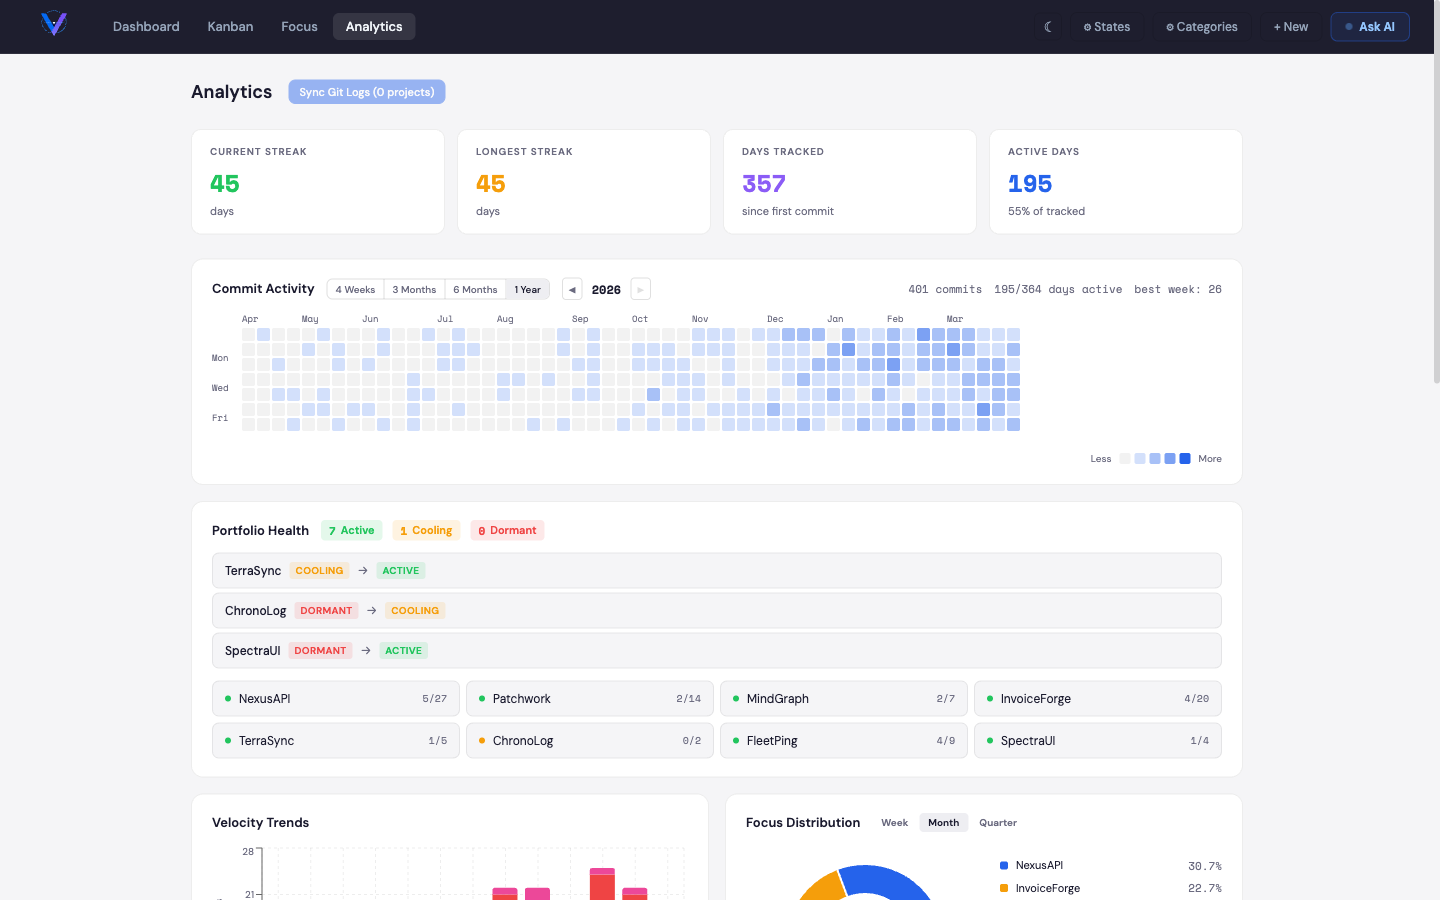Image resolution: width=1440 pixels, height=900 pixels.
Task: Open the Categories settings
Action: [1201, 27]
